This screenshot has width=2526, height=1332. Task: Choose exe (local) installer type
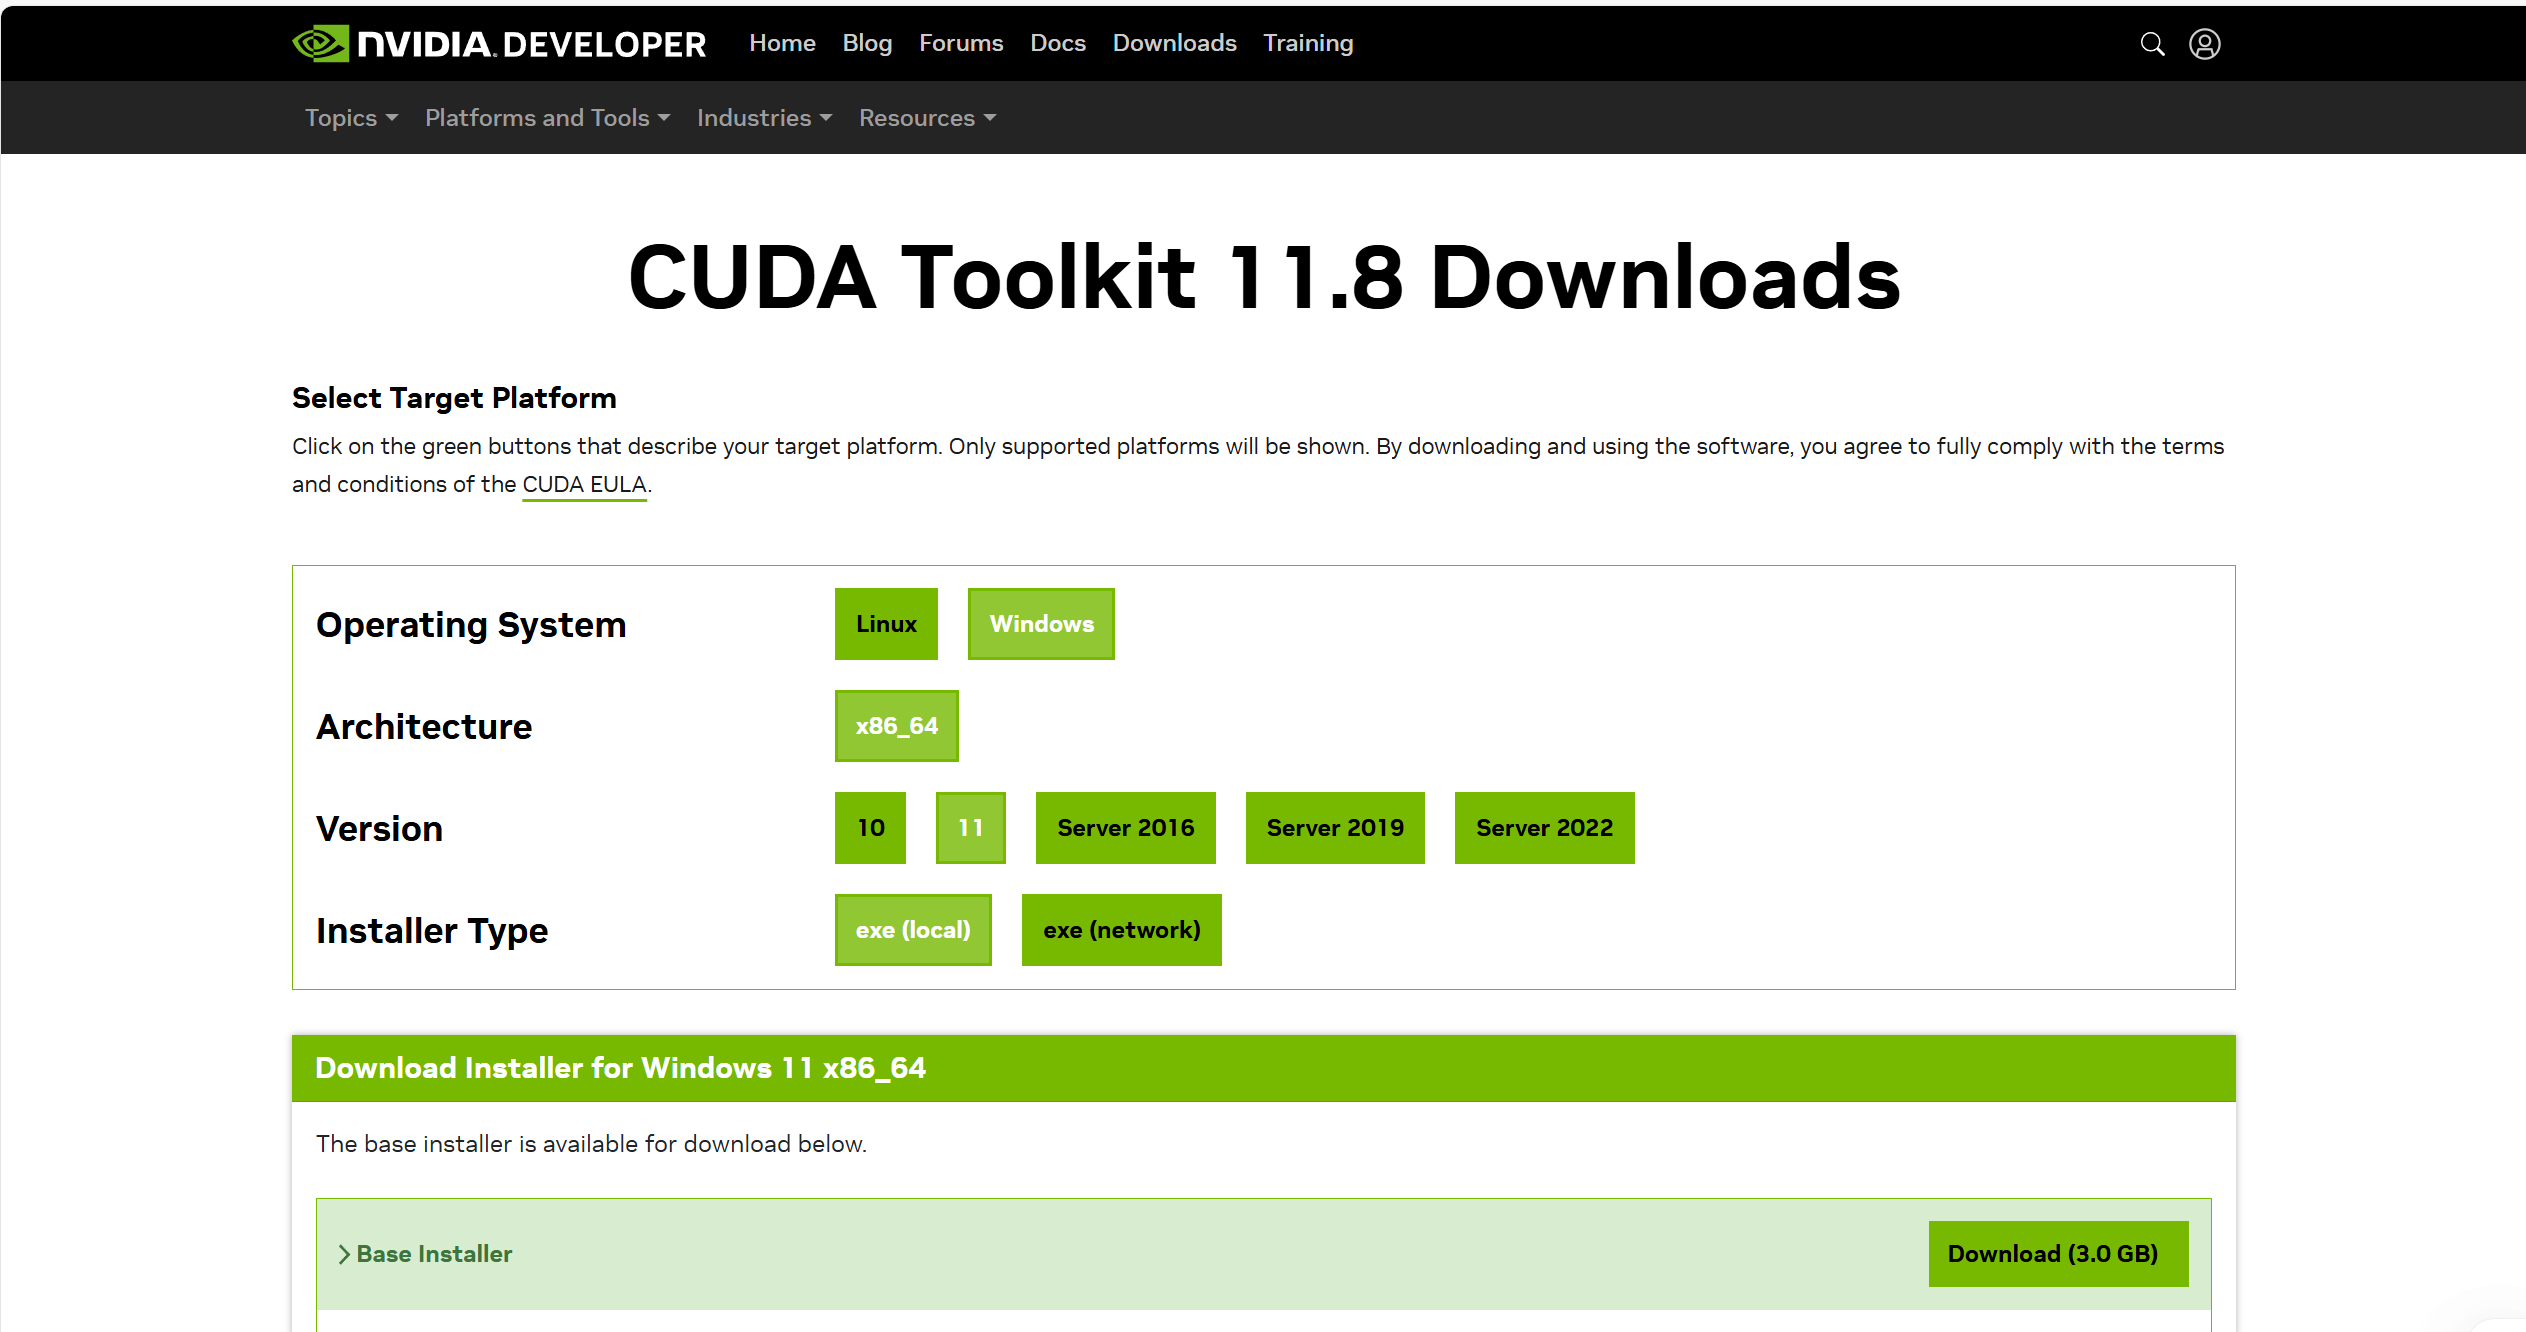pos(913,930)
